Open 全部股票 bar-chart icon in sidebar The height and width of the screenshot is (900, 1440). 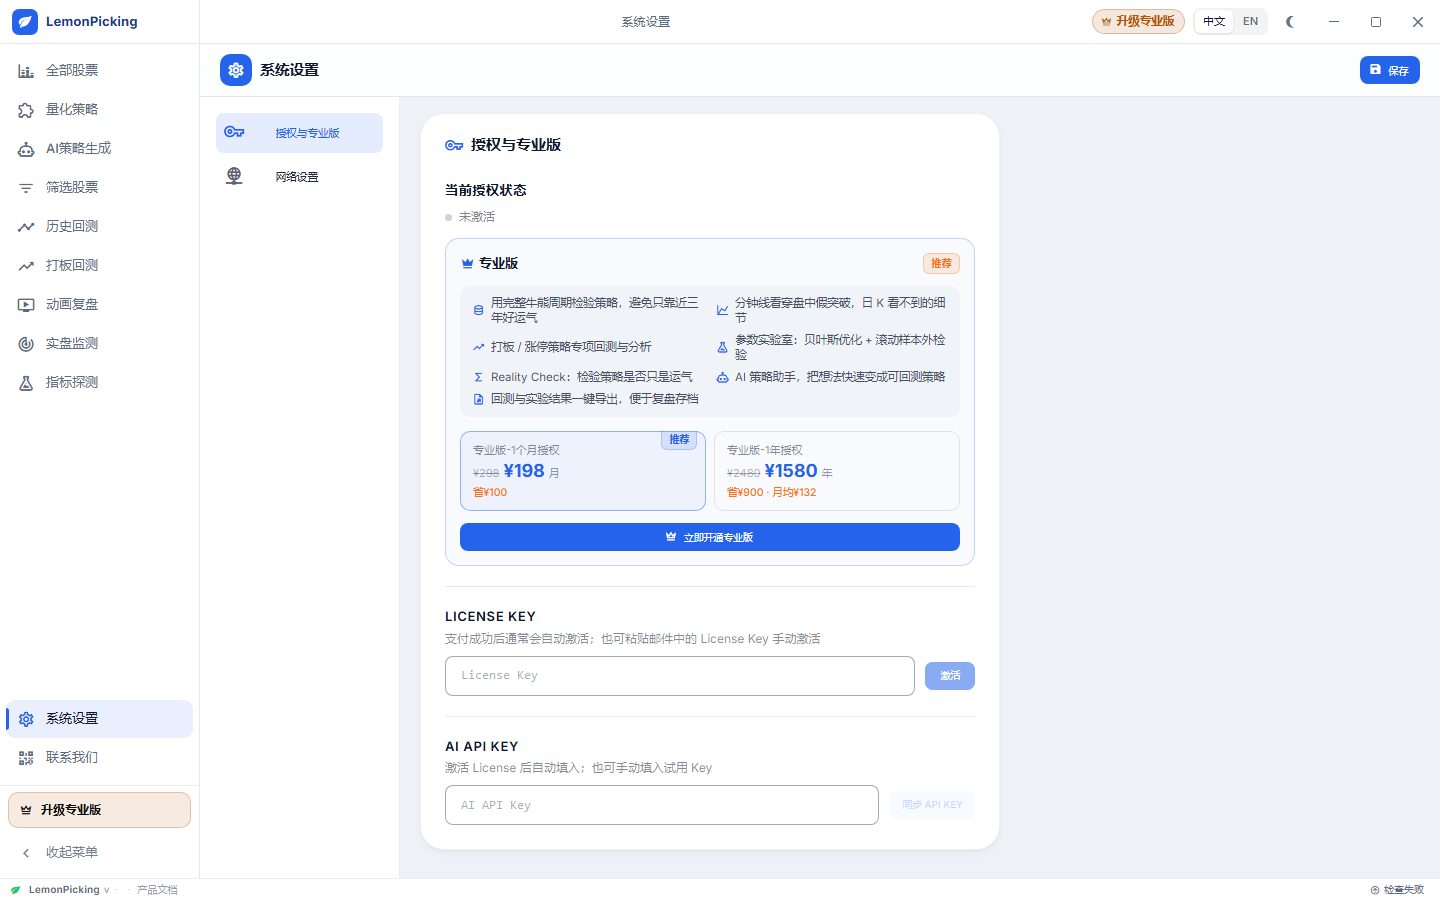(26, 71)
